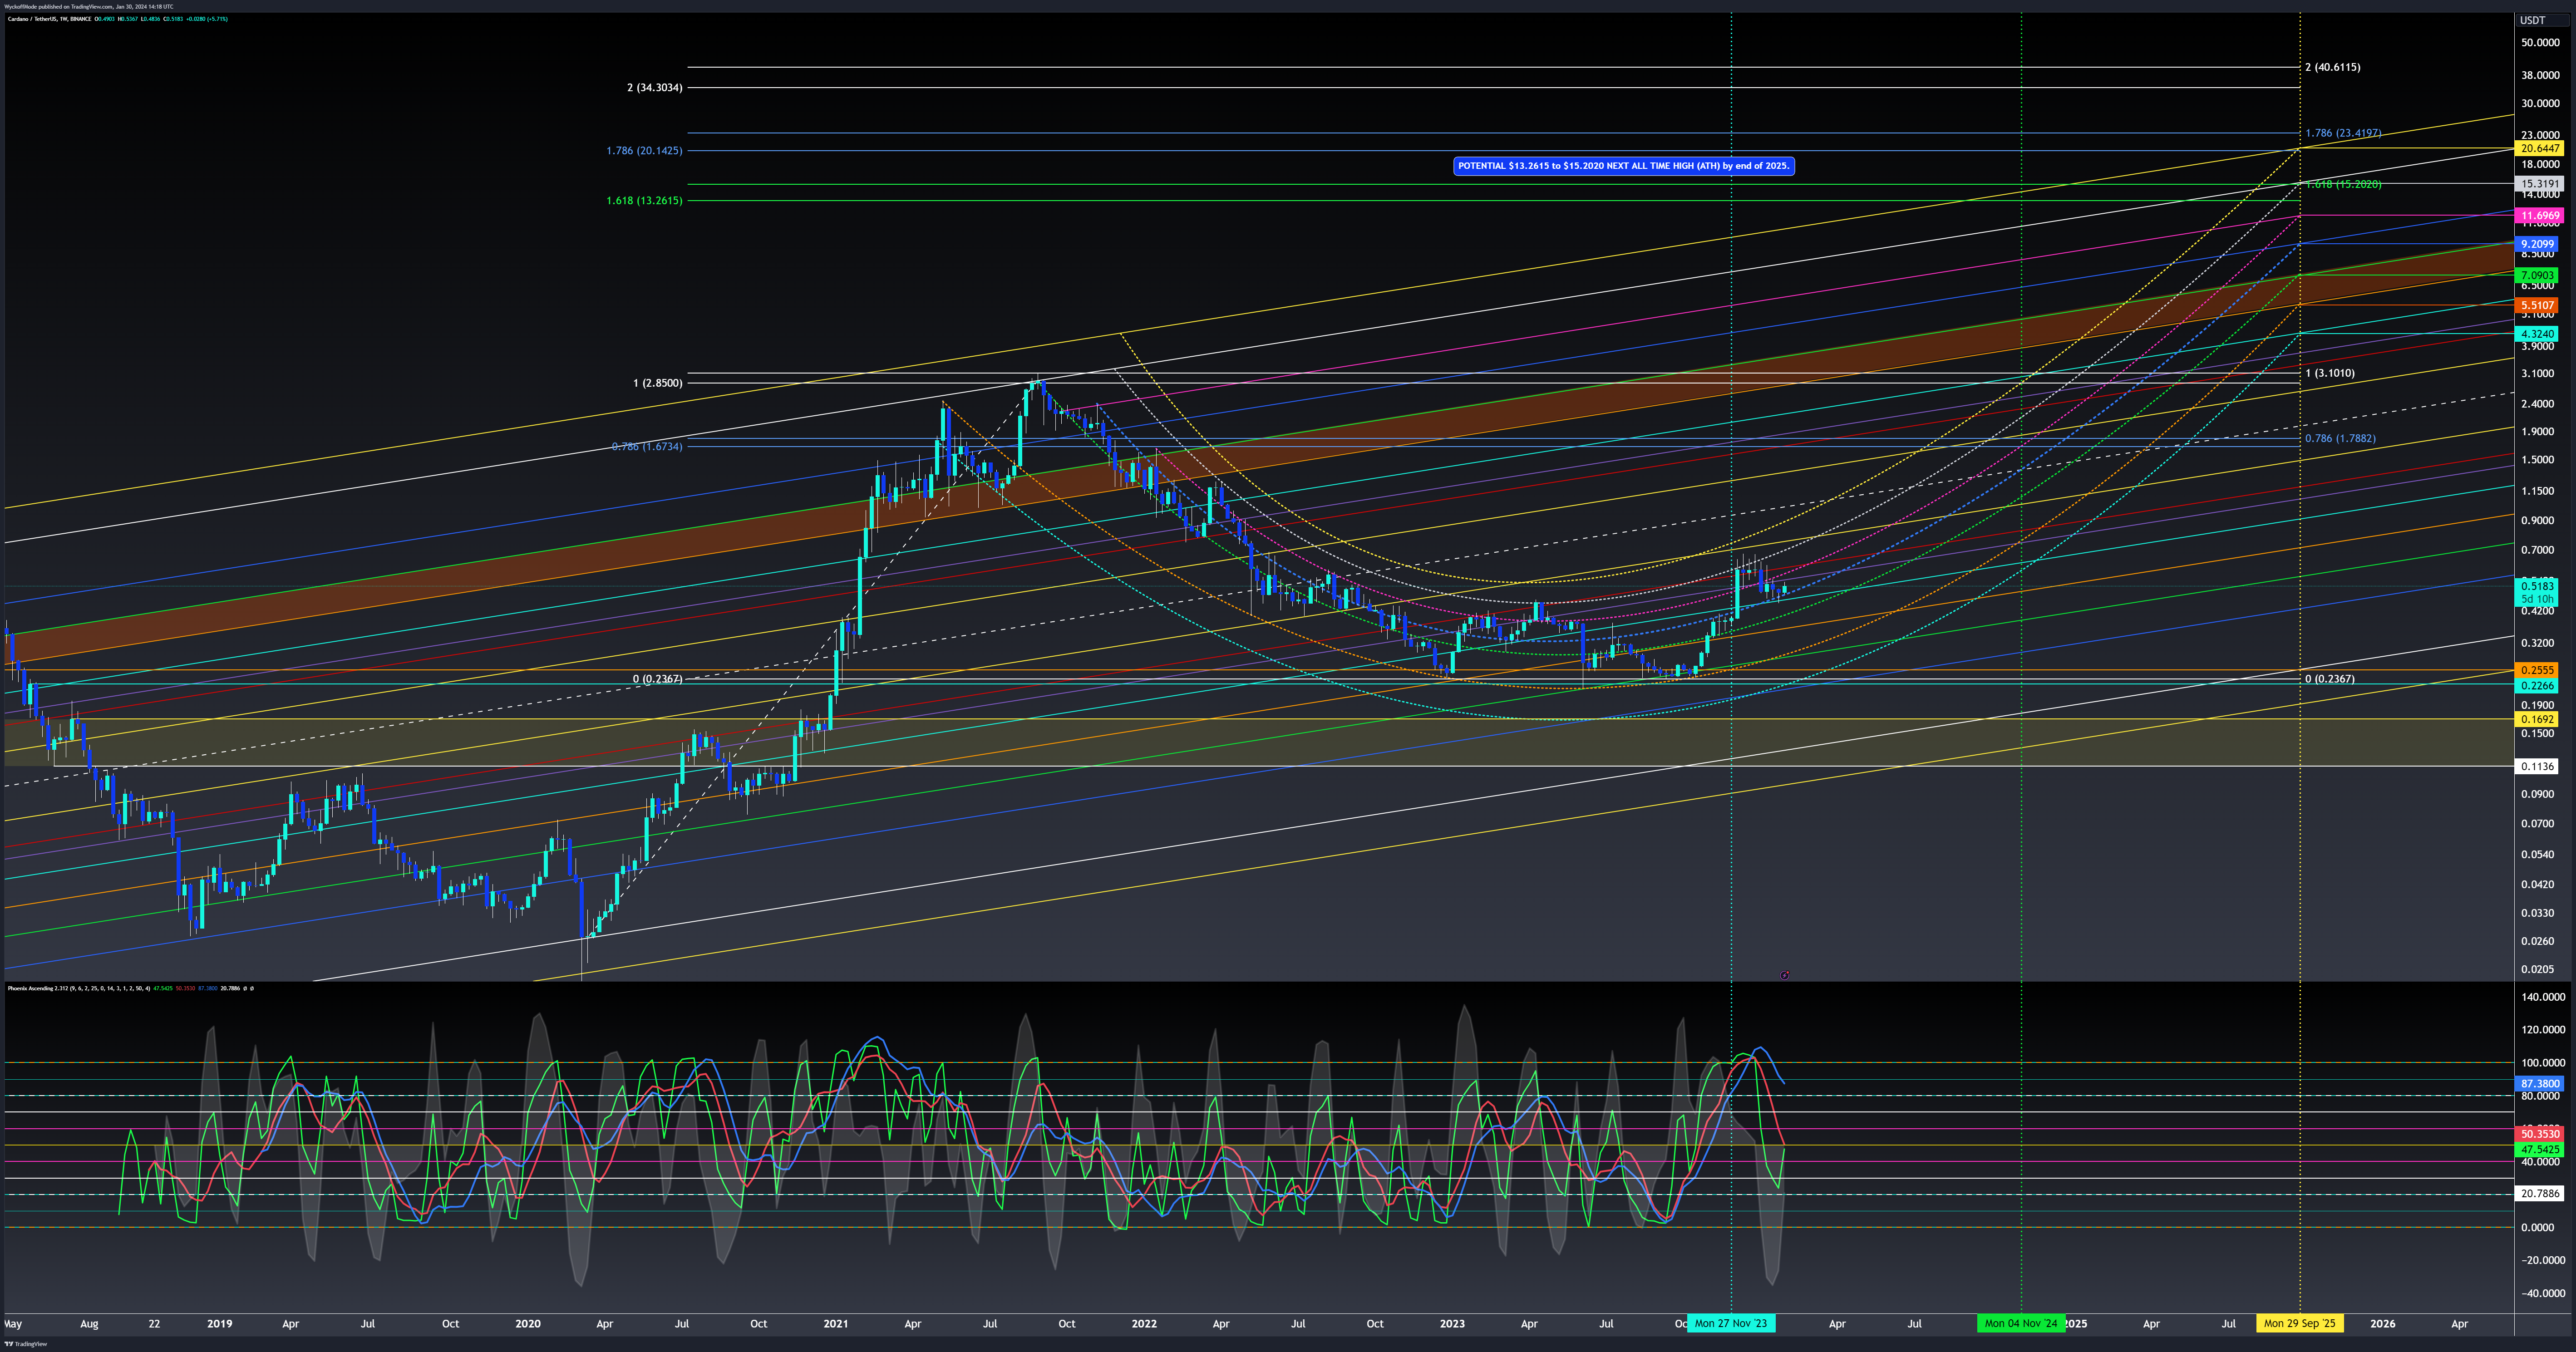Click the white 0.1136 price label
The width and height of the screenshot is (2576, 1352).
coord(2537,766)
